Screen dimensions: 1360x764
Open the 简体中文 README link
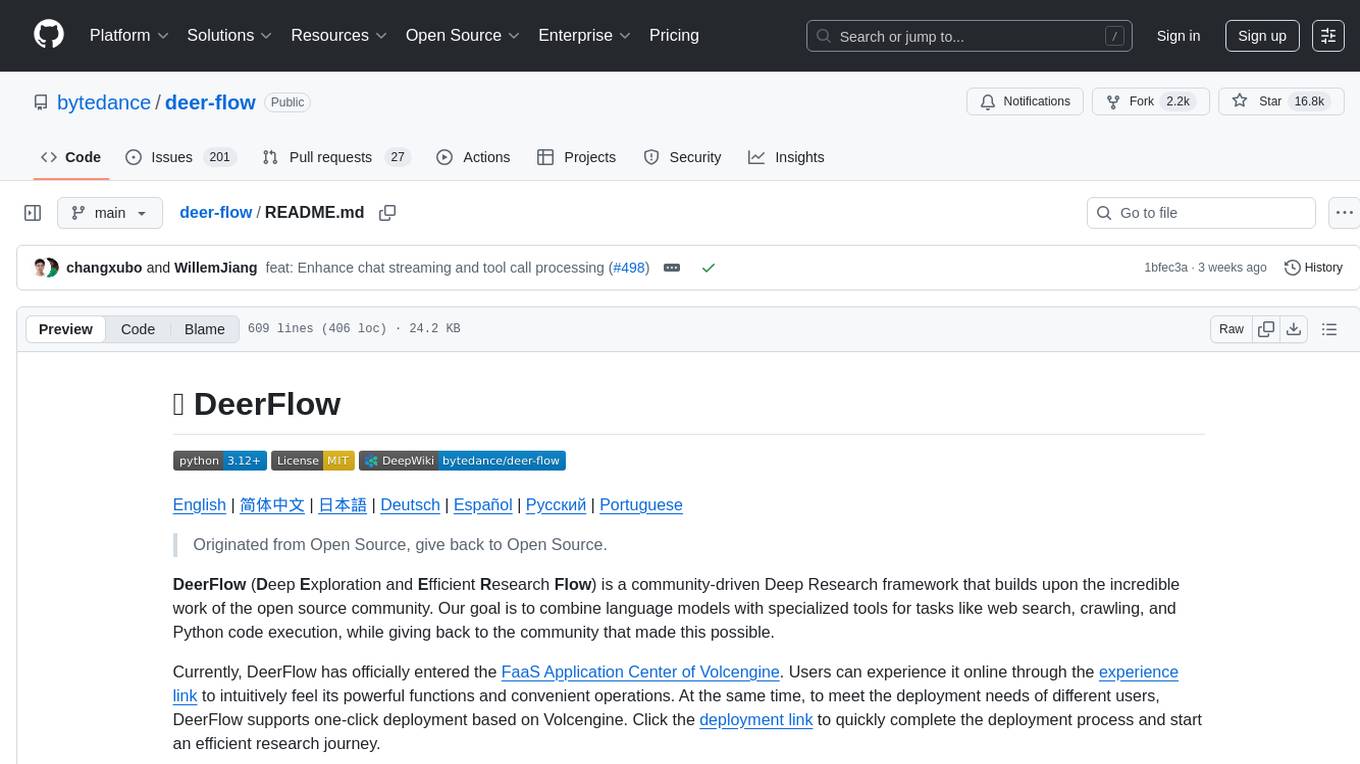pos(272,505)
